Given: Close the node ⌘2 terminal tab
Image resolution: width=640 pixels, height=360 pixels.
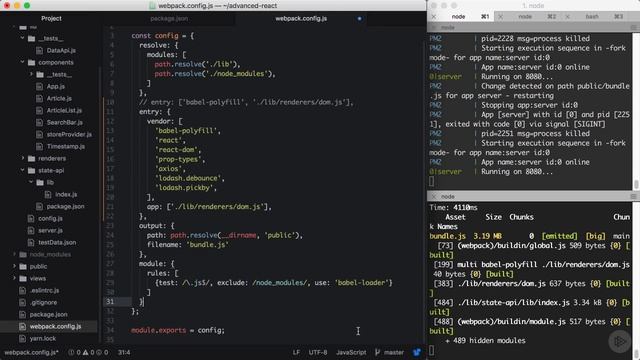Looking at the screenshot, I should click(x=500, y=17).
